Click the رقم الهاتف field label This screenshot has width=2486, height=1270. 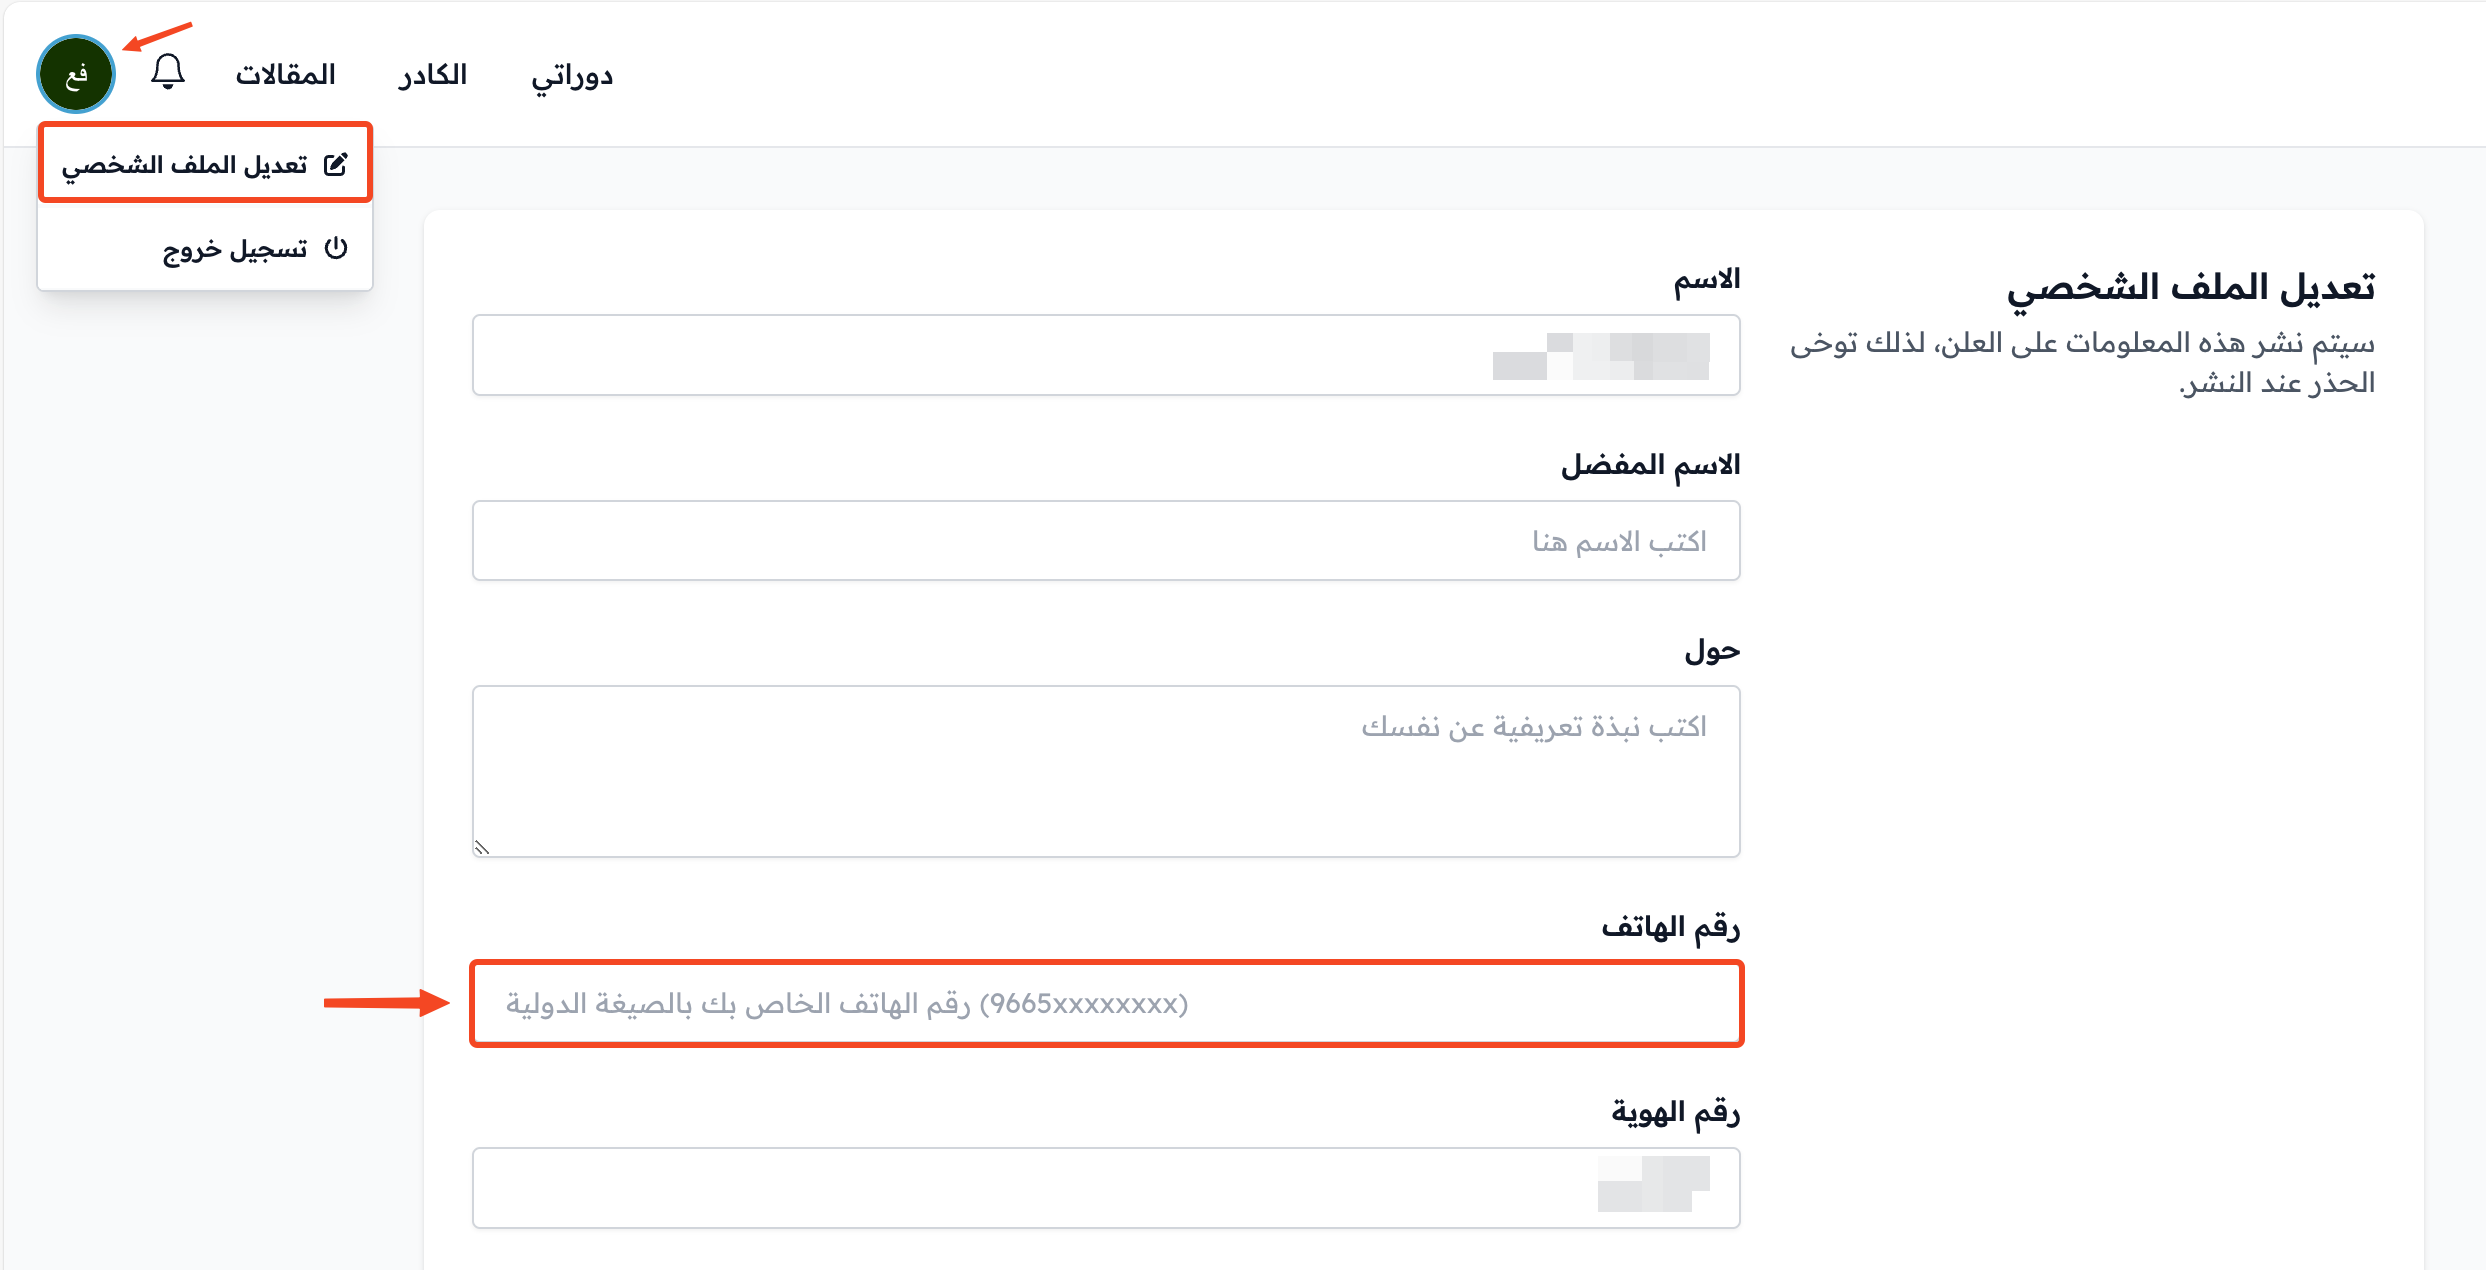pos(1671,927)
